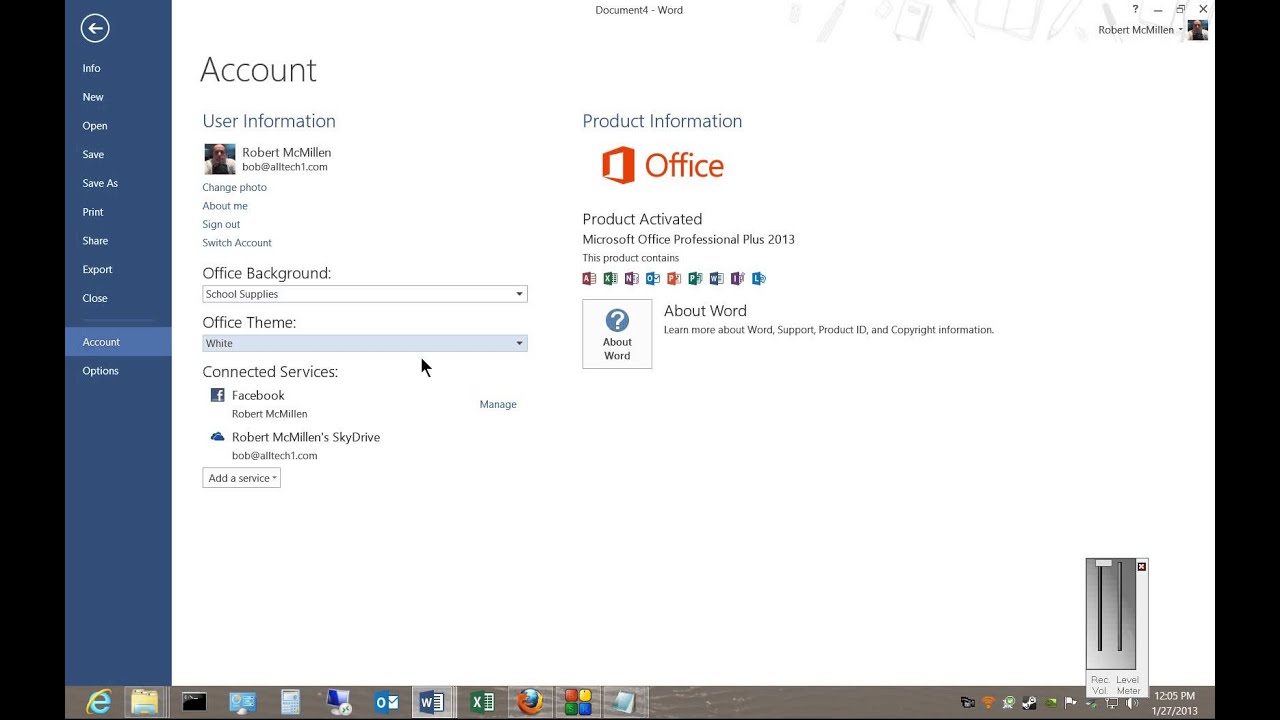The width and height of the screenshot is (1280, 720).
Task: Switch to the Account tab in sidebar
Action: click(101, 341)
